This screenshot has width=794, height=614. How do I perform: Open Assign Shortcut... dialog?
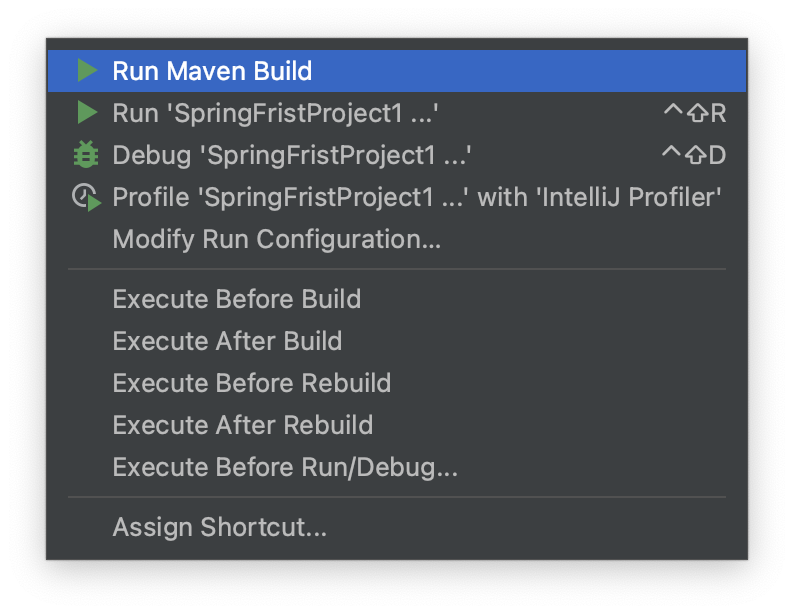click(396, 527)
